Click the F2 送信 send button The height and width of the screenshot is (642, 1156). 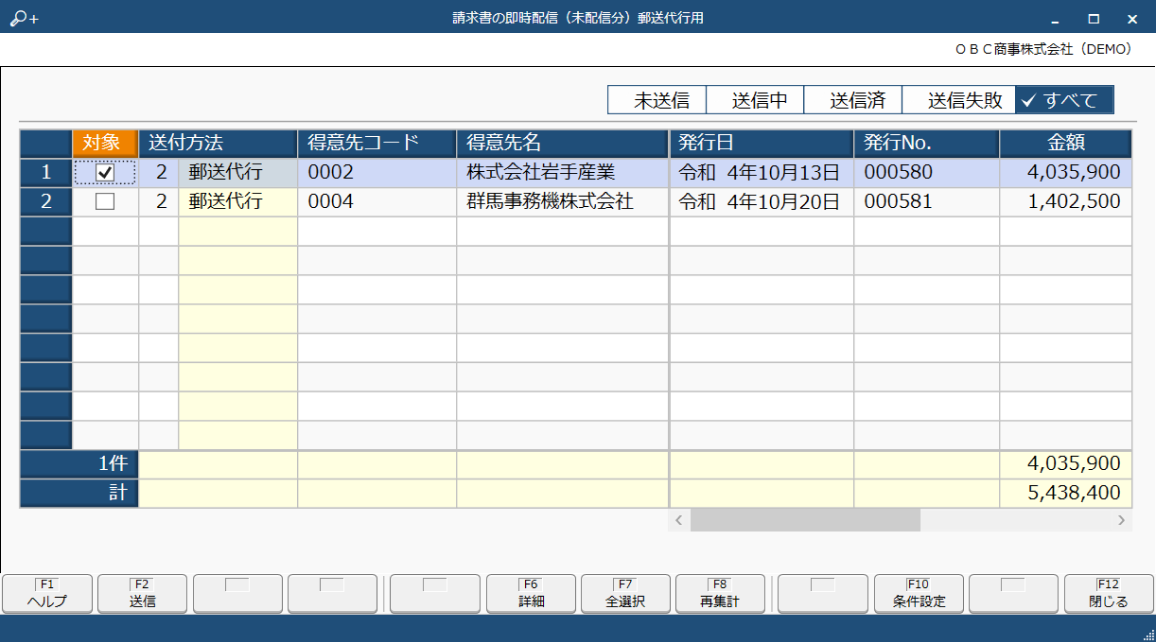click(x=142, y=593)
